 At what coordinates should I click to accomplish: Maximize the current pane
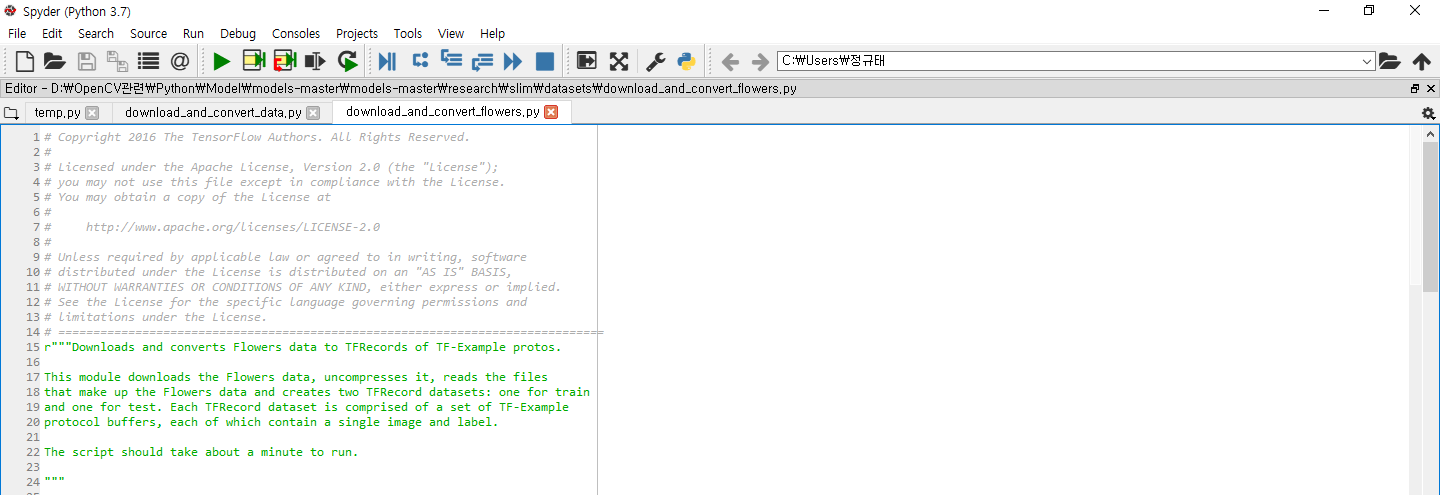(x=587, y=61)
